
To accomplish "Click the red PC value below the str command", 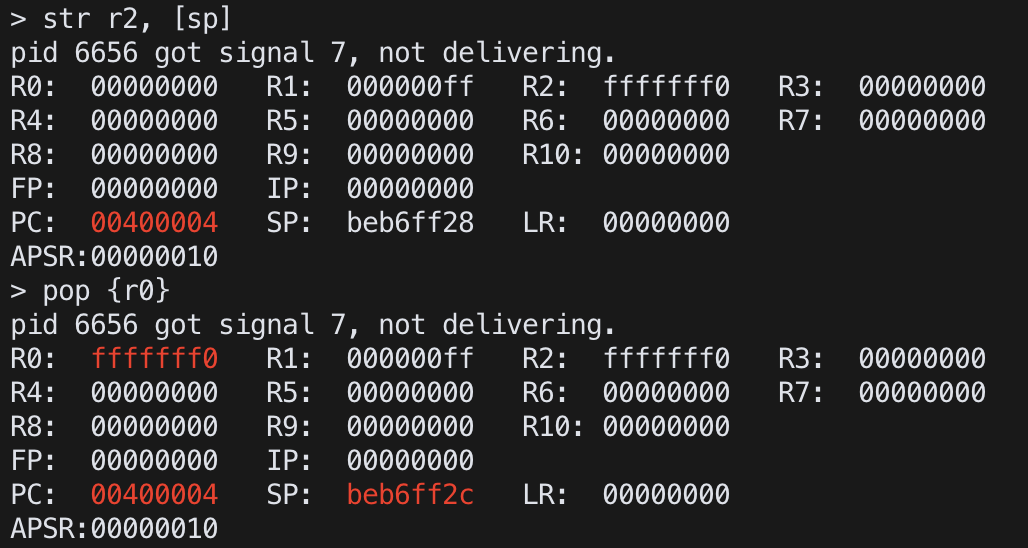I will (154, 222).
